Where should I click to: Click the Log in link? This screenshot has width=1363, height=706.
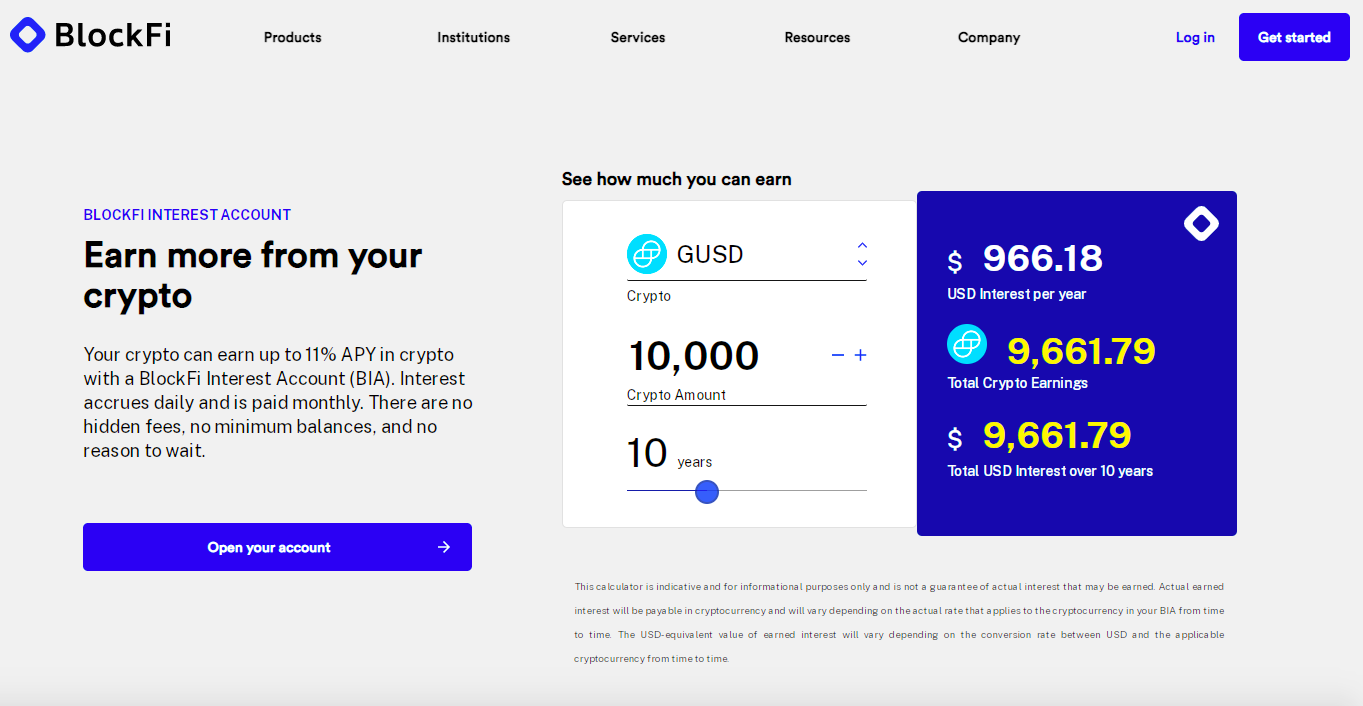pos(1195,37)
